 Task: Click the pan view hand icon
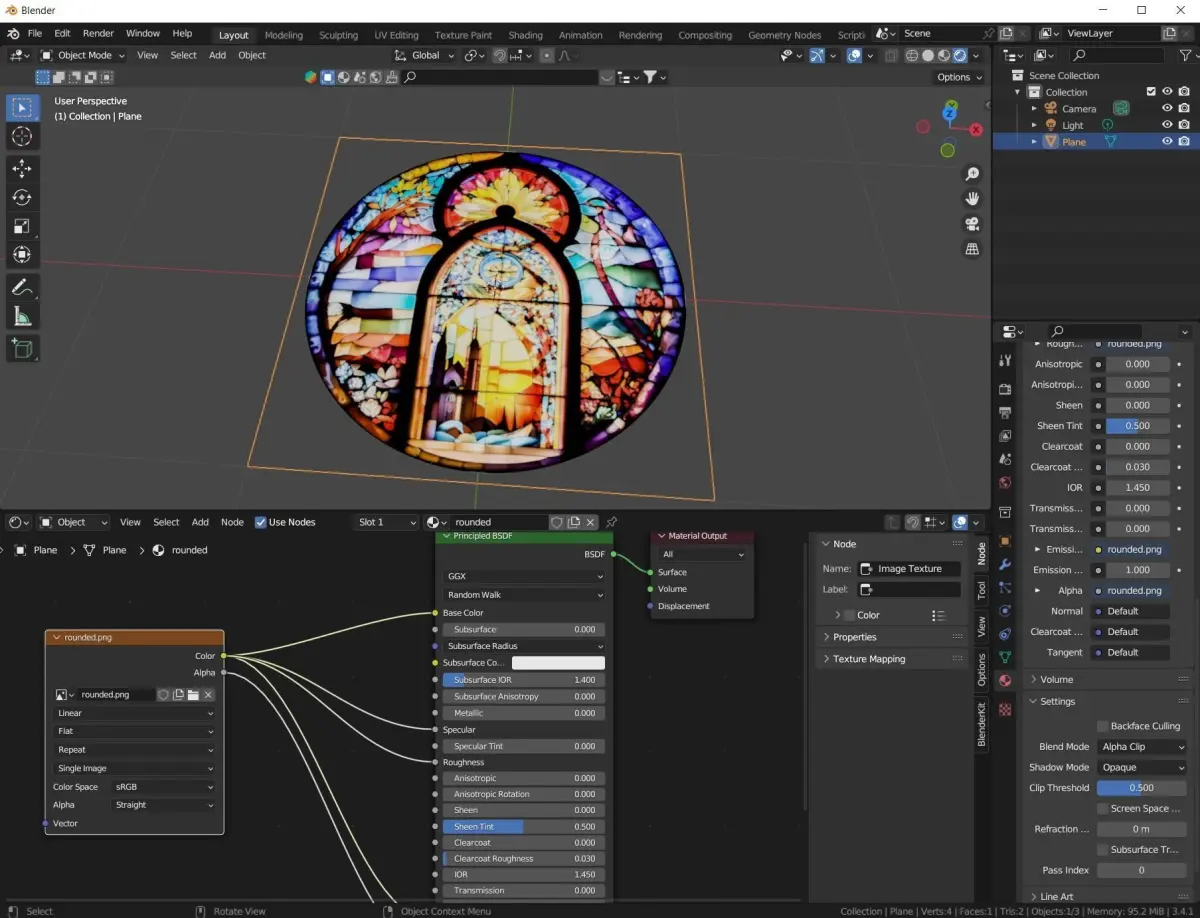tap(972, 199)
